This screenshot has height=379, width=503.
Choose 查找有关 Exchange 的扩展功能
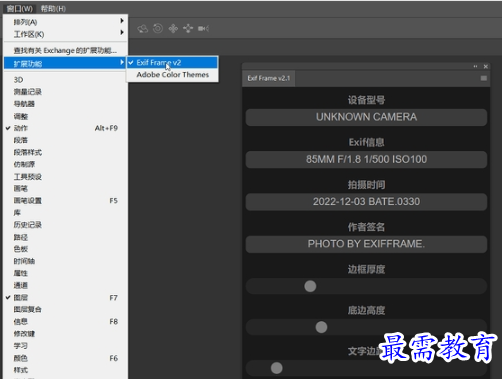pyautogui.click(x=66, y=51)
